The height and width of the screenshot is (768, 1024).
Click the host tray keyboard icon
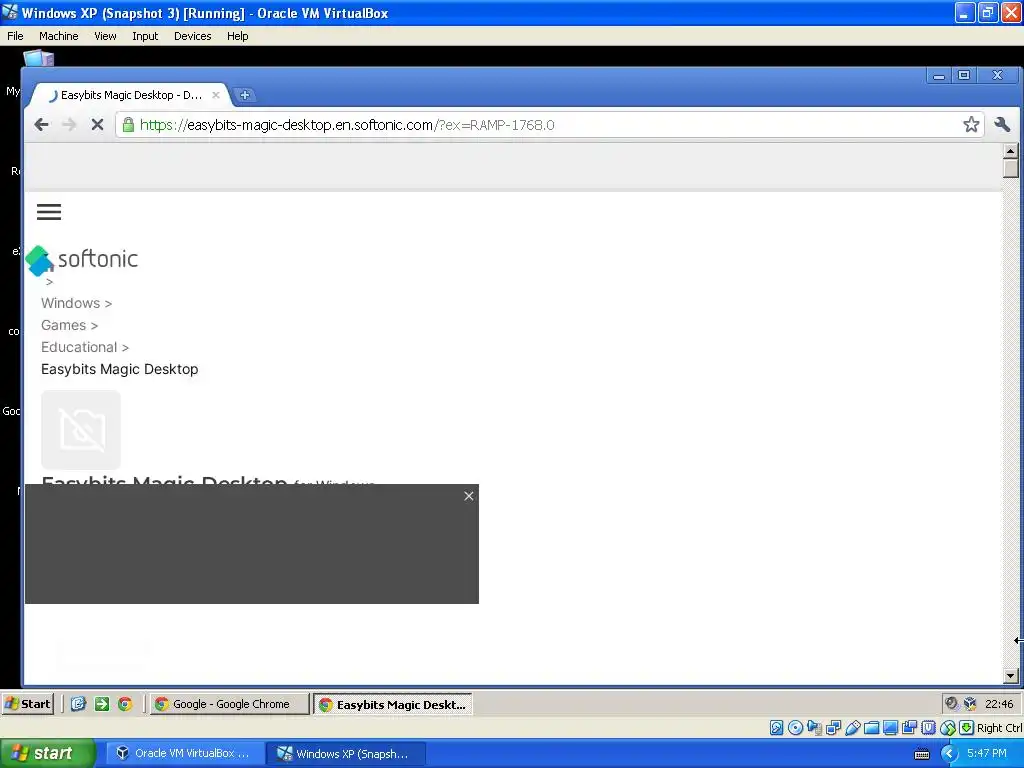(x=922, y=754)
